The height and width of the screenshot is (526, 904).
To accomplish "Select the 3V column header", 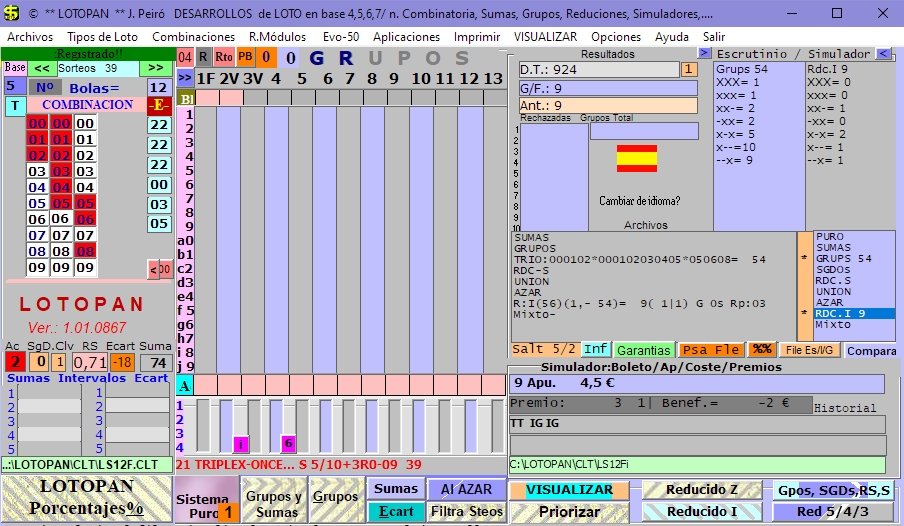I will click(x=253, y=78).
